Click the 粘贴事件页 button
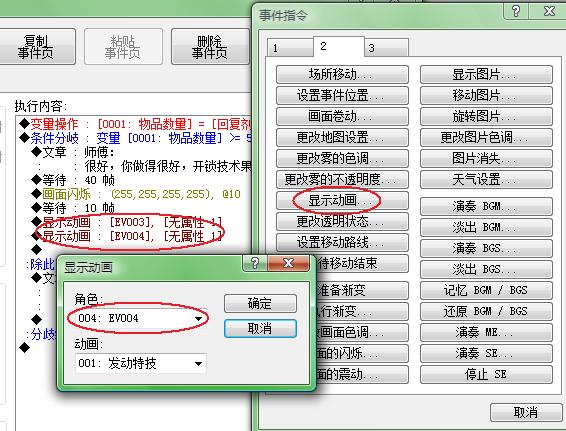Viewport: 566px width, 431px height. tap(123, 47)
